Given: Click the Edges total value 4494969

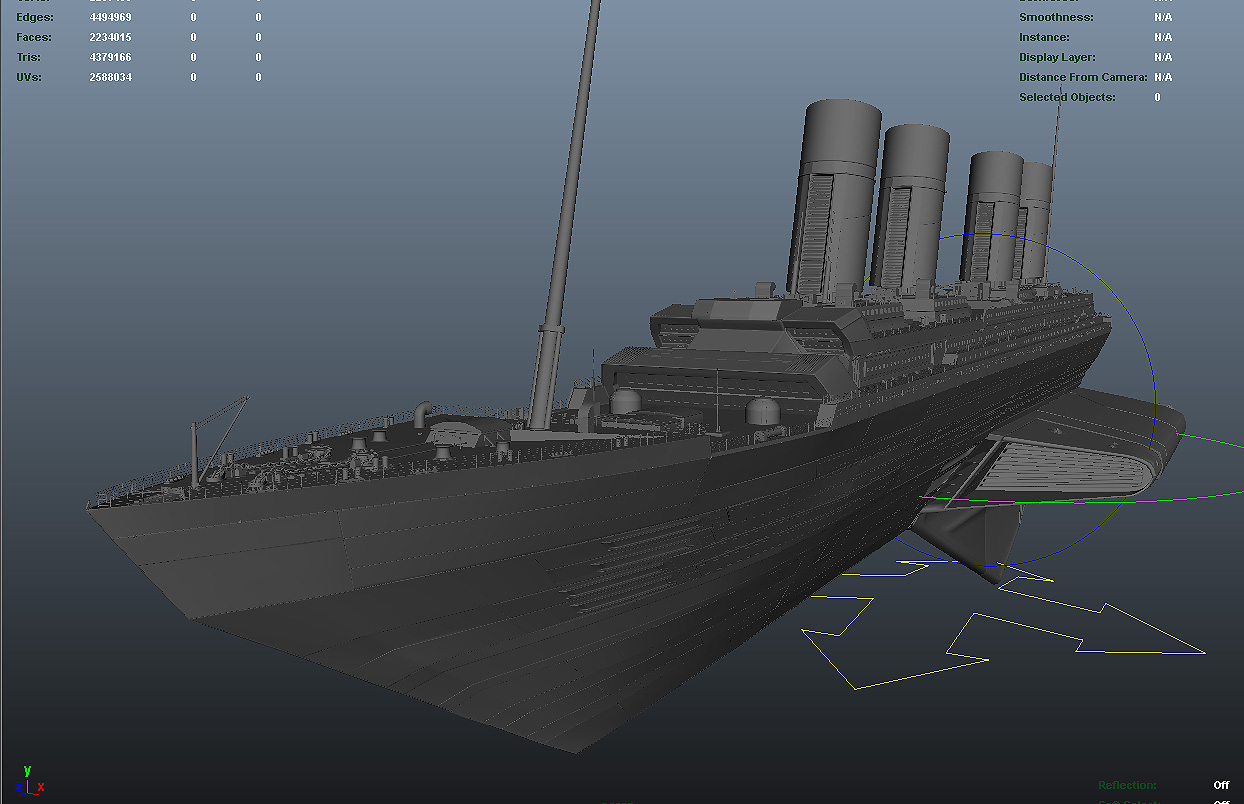Looking at the screenshot, I should (110, 17).
